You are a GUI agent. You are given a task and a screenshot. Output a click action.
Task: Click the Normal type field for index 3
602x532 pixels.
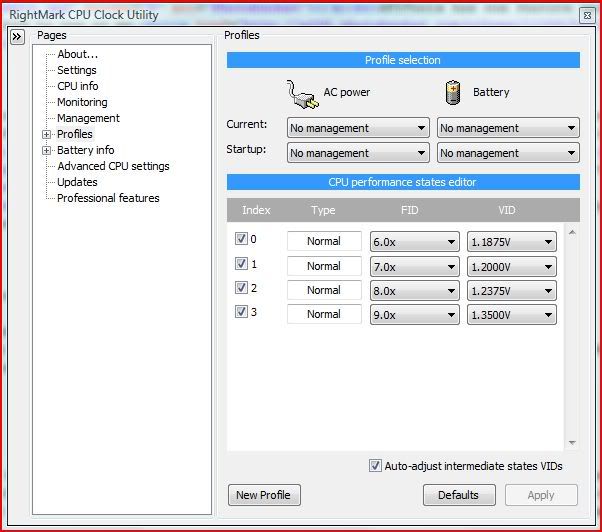(x=324, y=314)
